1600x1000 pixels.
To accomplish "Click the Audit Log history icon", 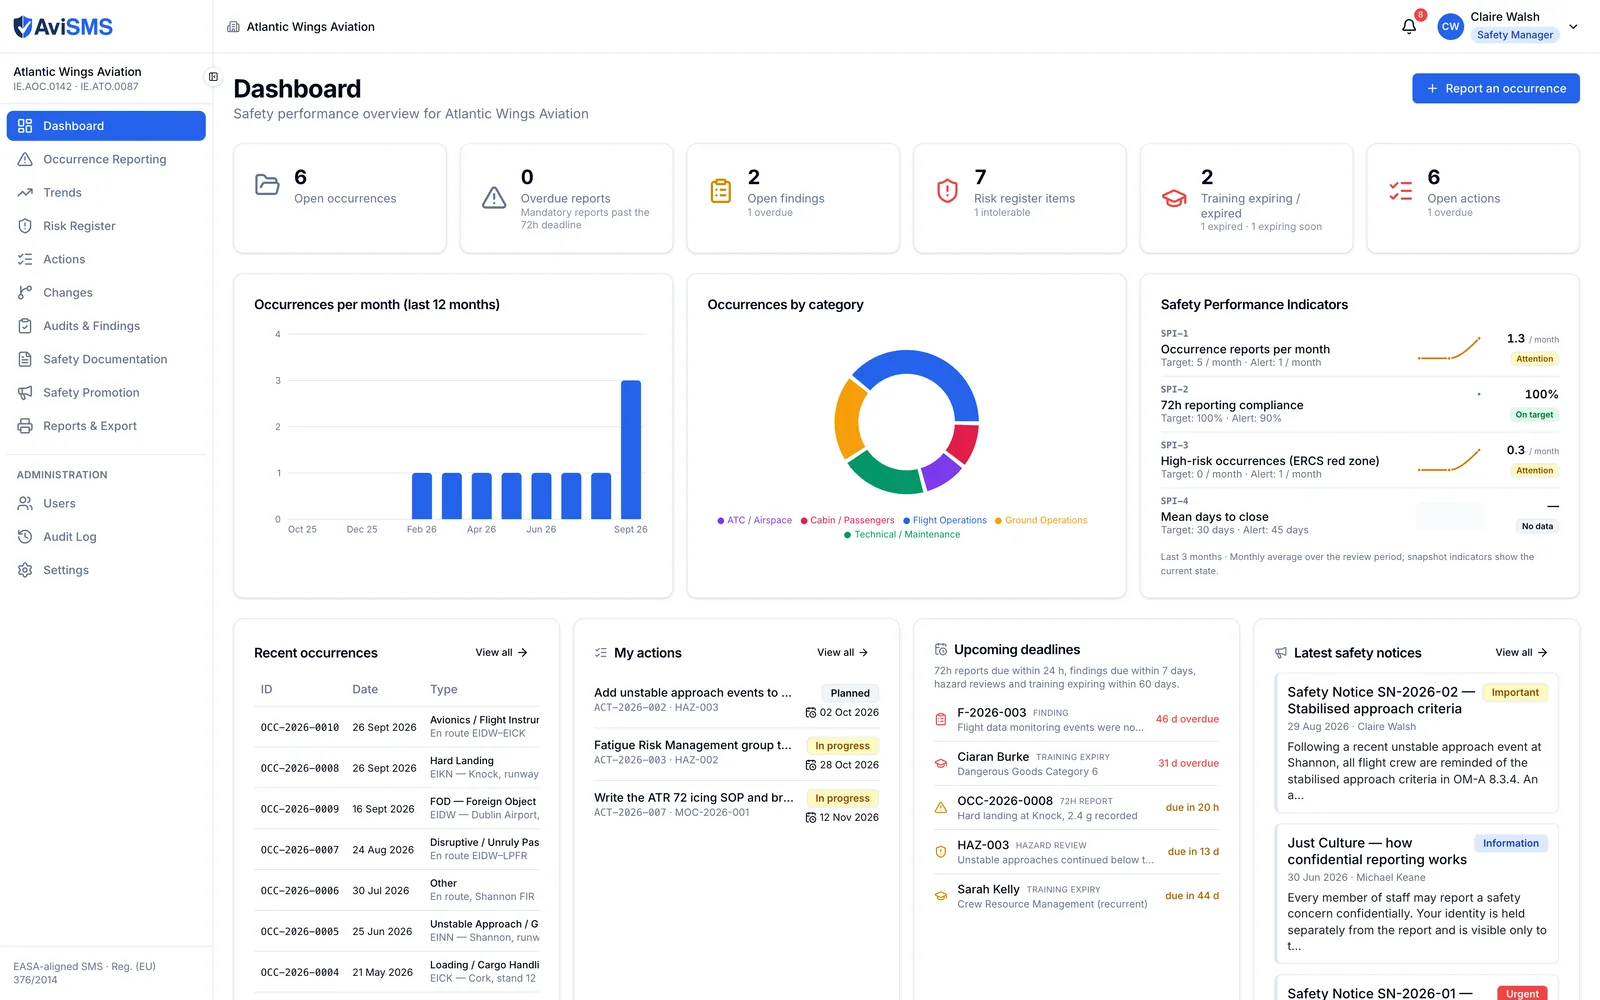I will point(25,537).
